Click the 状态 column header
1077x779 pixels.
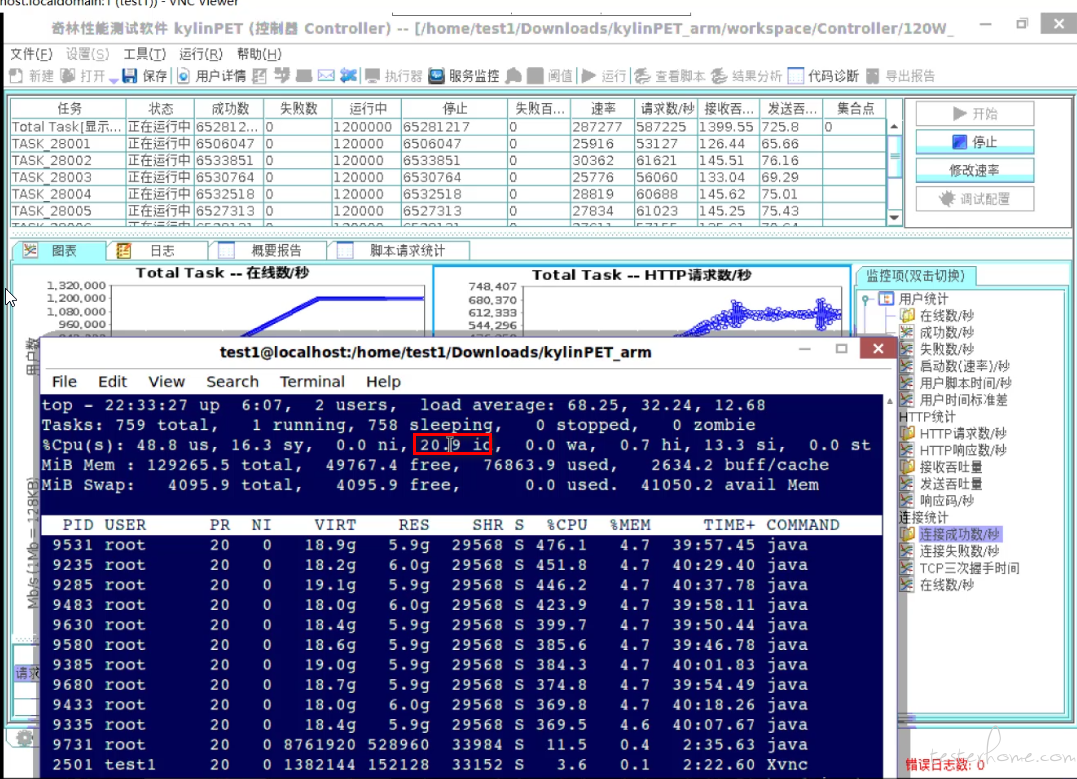point(161,109)
